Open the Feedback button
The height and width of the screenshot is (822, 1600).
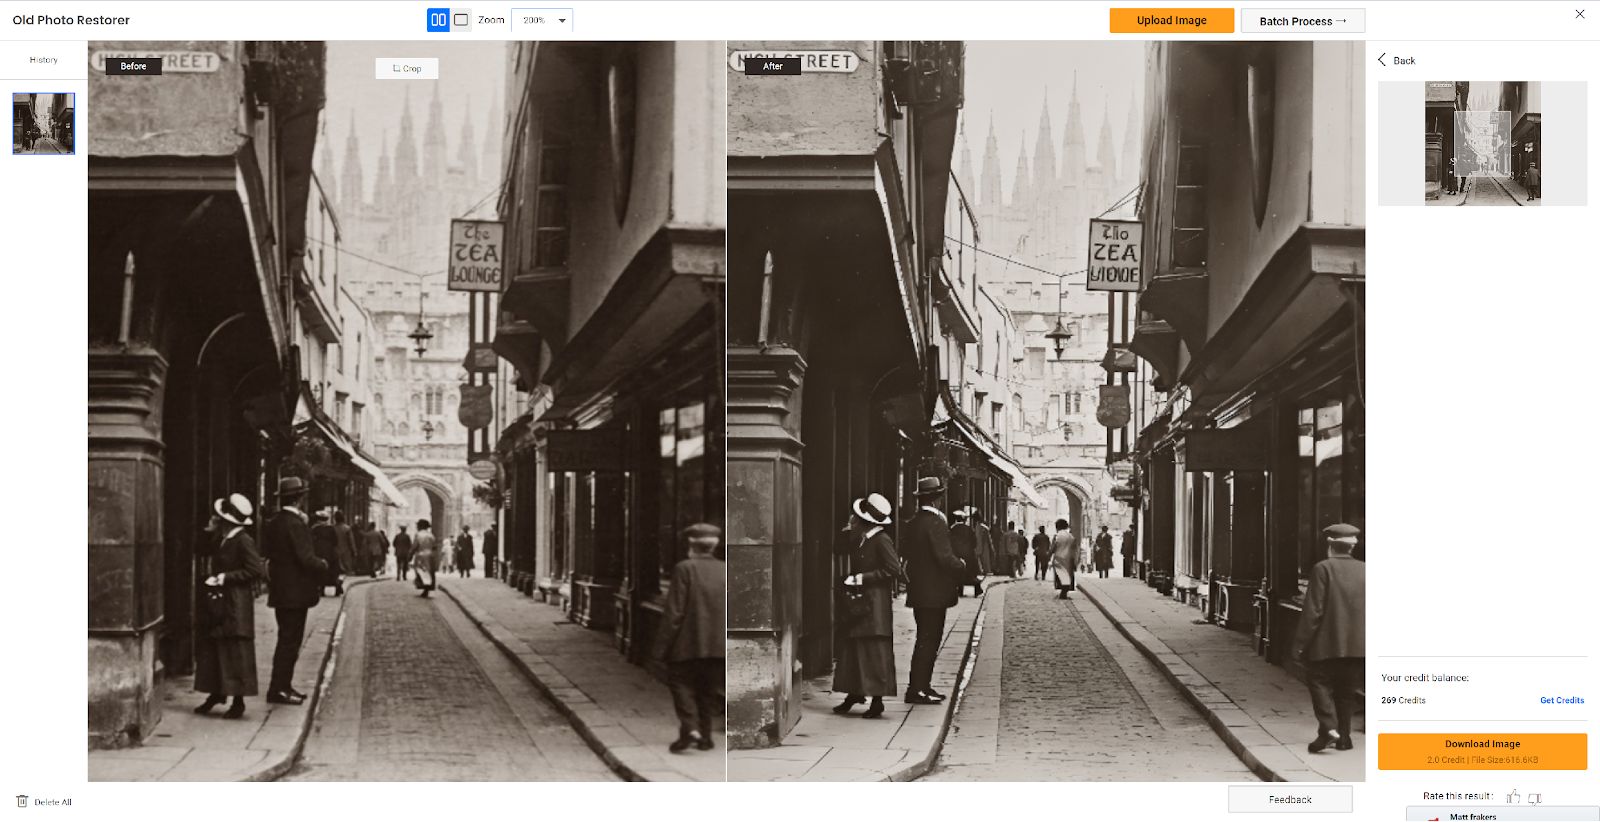coord(1290,799)
